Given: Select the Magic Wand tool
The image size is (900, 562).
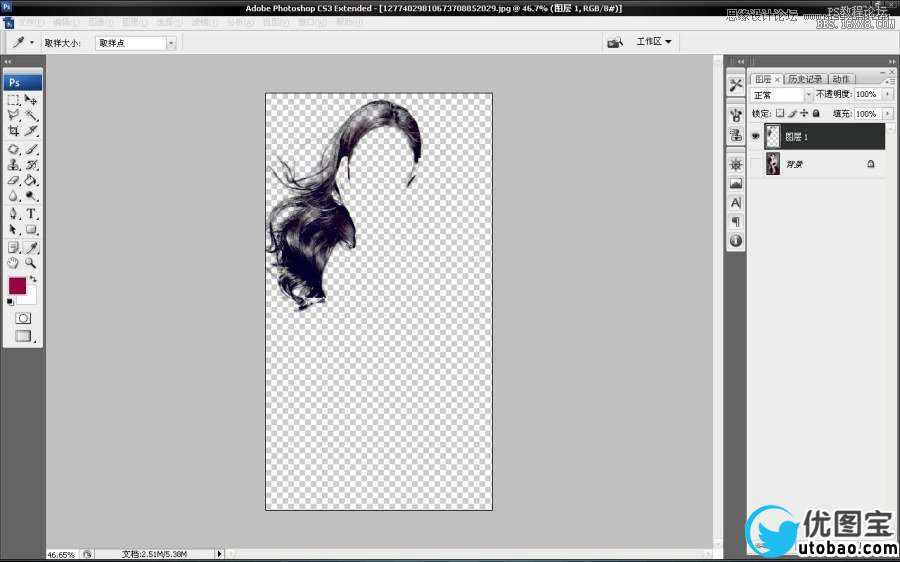Looking at the screenshot, I should coord(31,115).
